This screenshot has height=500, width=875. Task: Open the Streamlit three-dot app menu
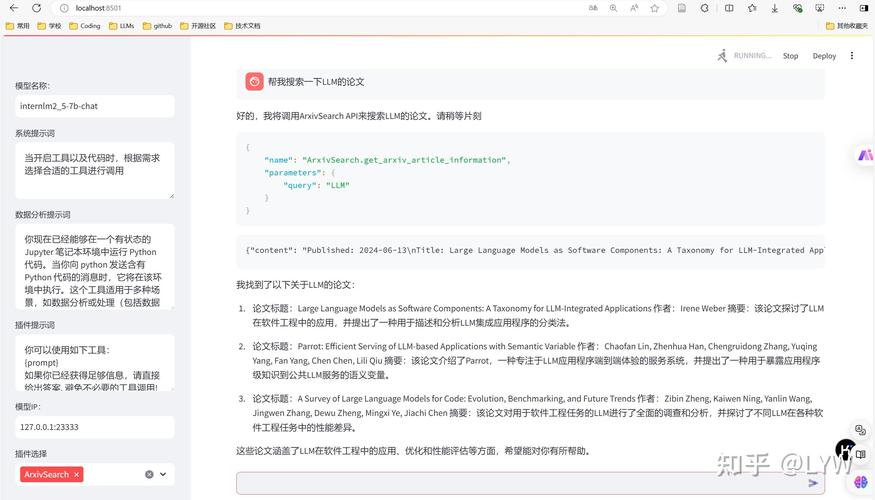coord(852,55)
